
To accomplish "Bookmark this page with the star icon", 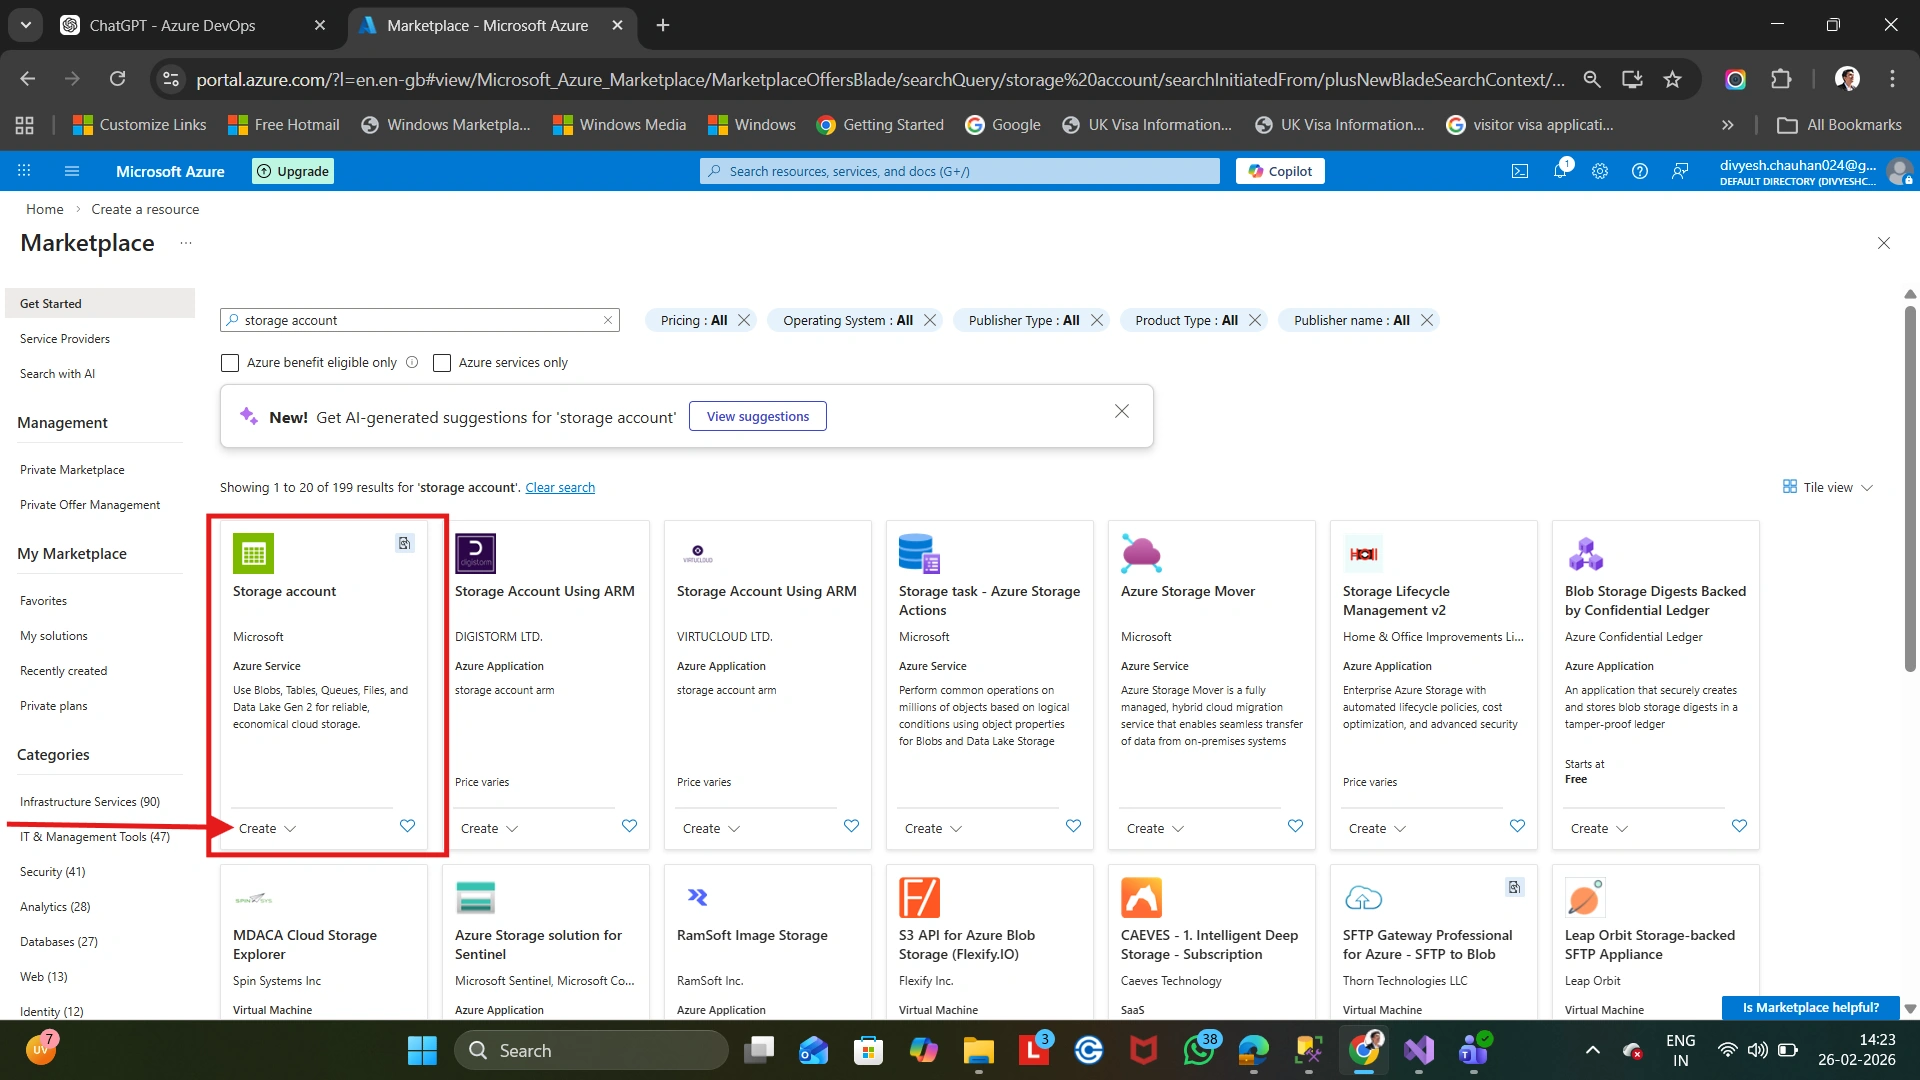I will [x=1672, y=79].
